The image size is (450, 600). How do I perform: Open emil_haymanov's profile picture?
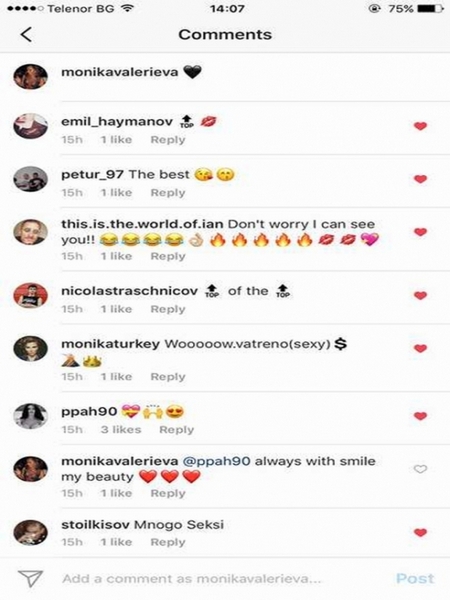(31, 126)
